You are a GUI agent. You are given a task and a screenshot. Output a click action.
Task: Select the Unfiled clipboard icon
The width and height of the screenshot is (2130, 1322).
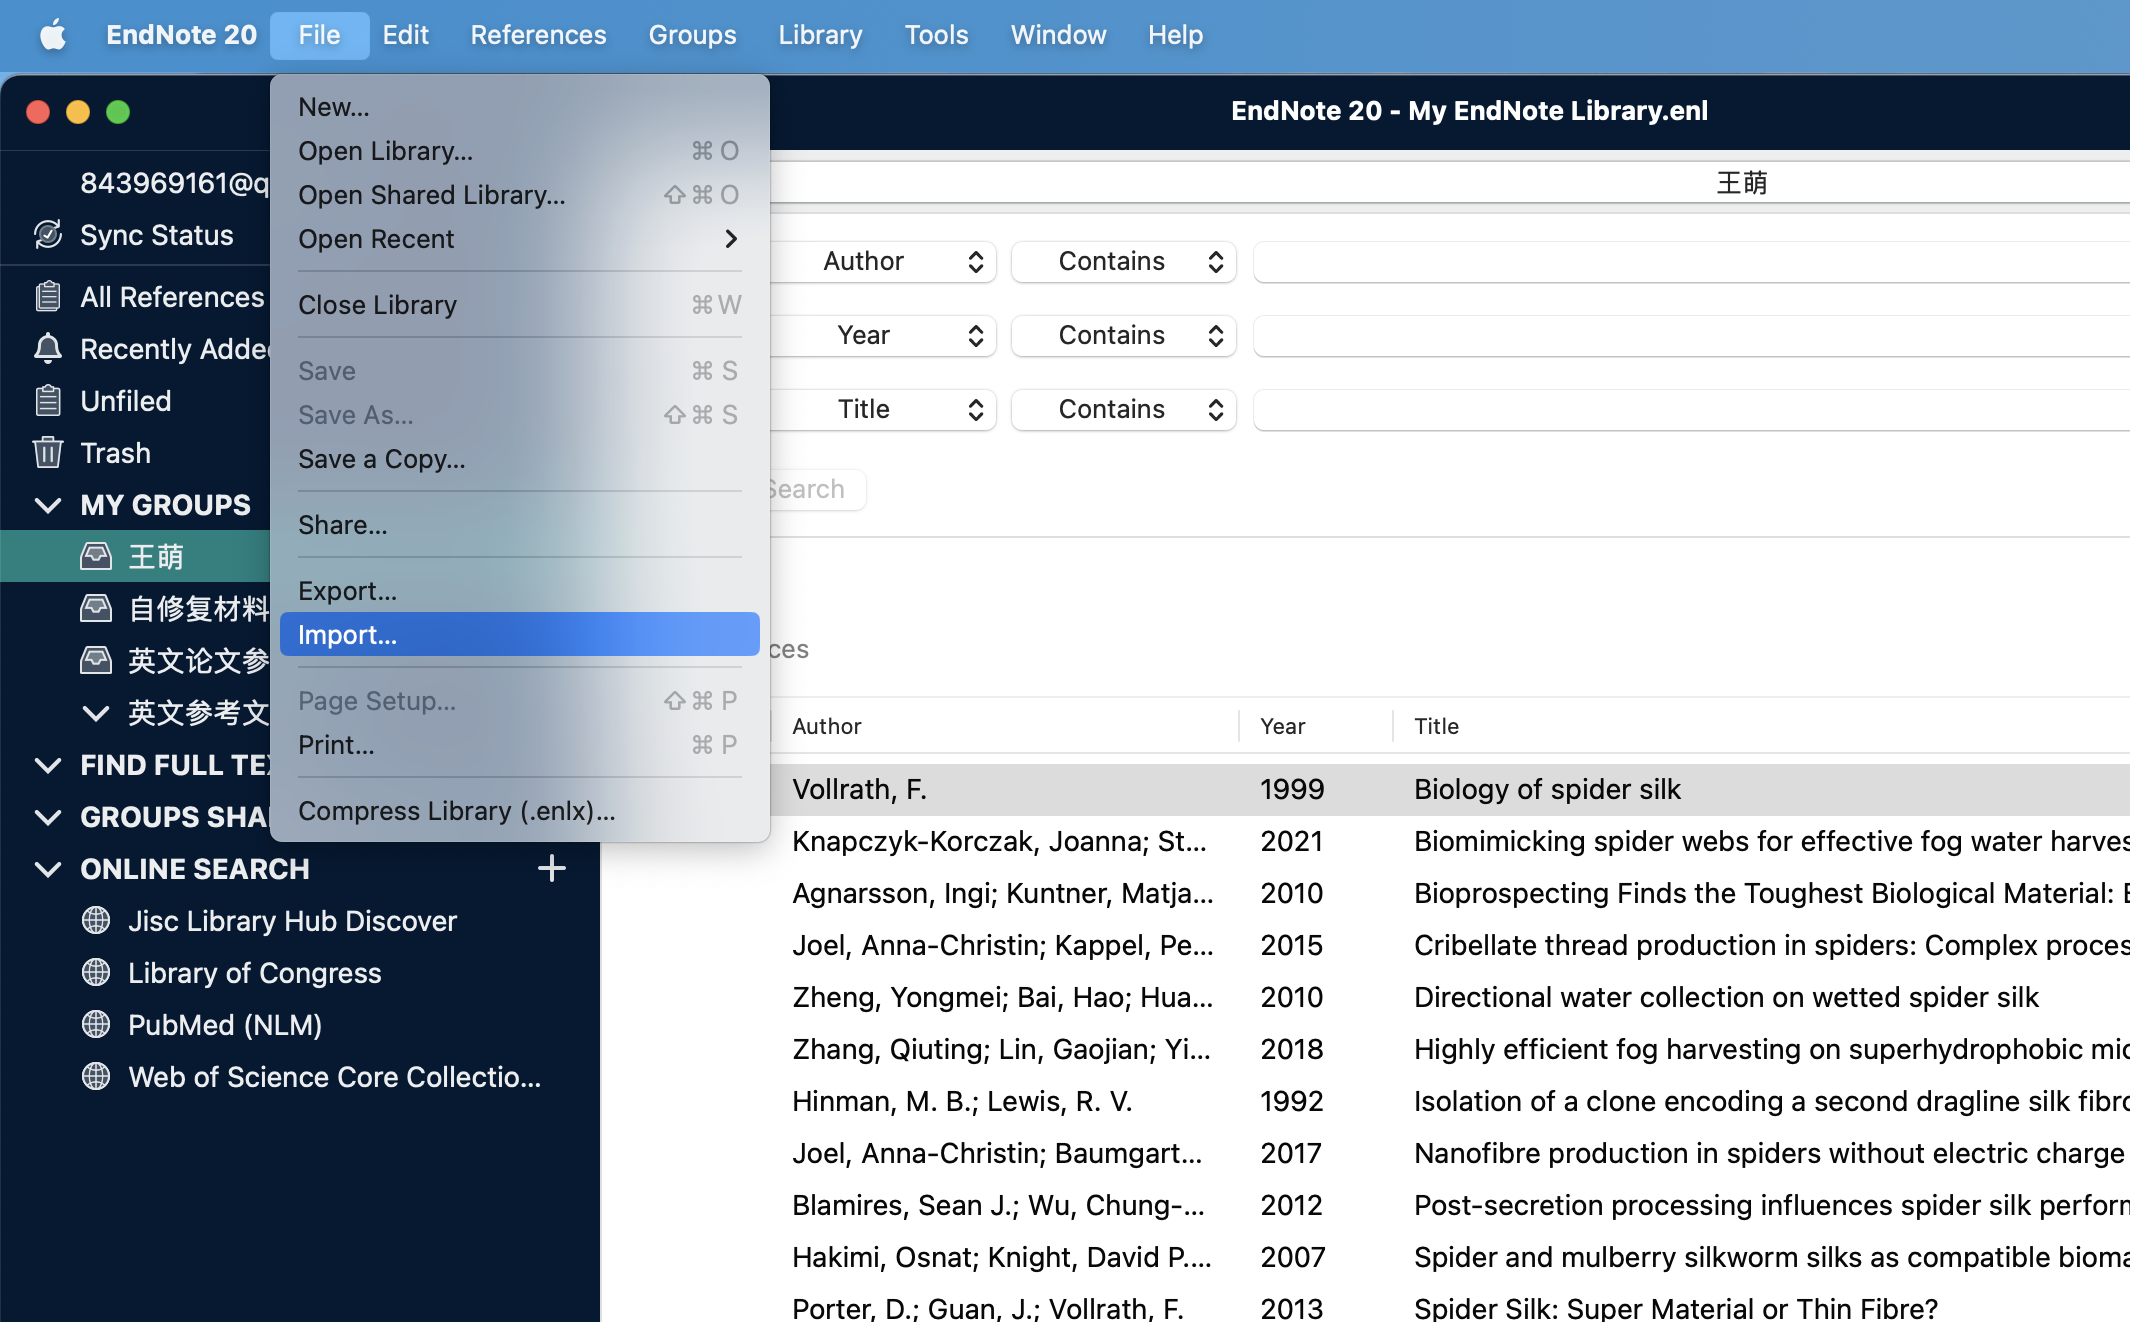pos(47,401)
